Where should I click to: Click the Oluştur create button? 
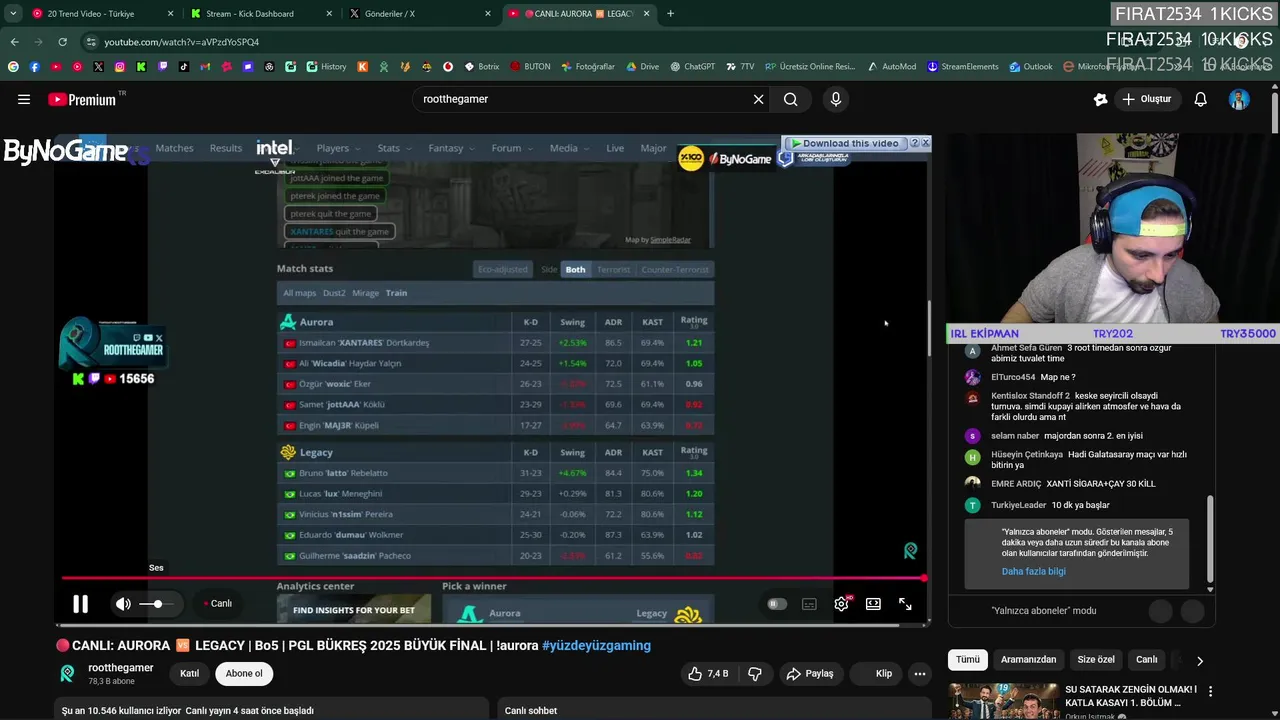click(x=1146, y=99)
